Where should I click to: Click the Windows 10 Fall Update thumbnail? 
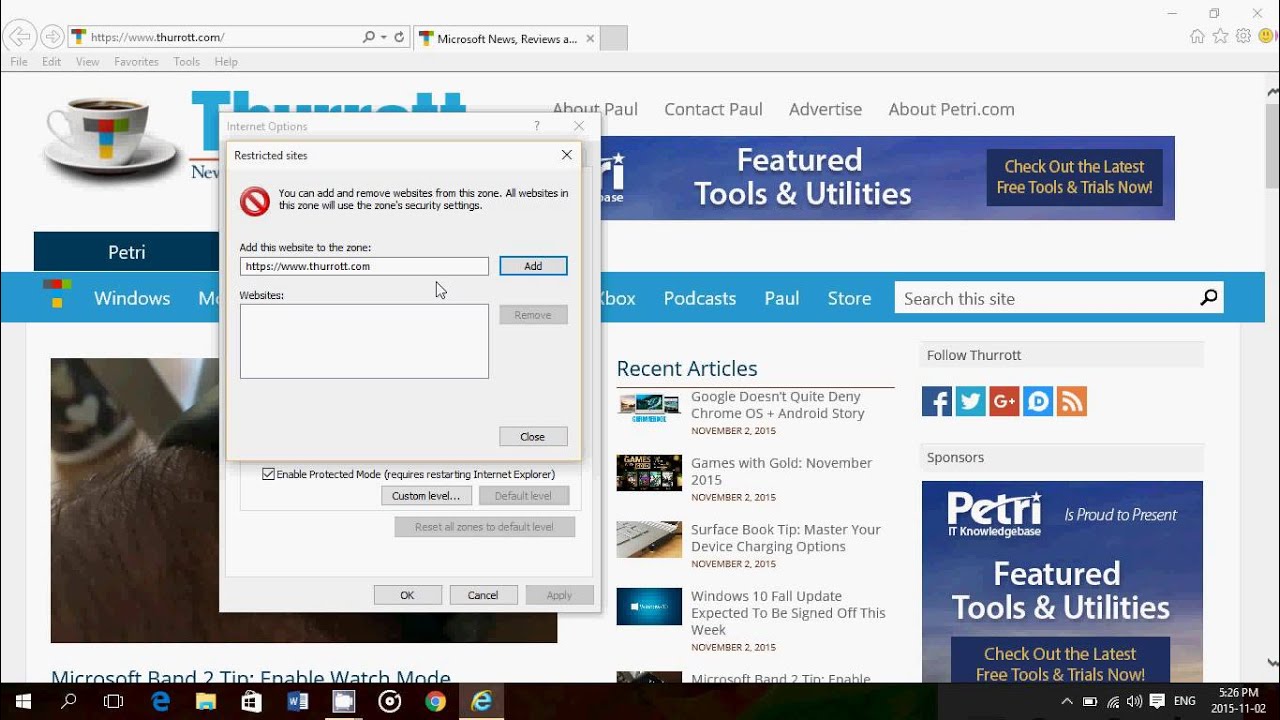pyautogui.click(x=649, y=606)
